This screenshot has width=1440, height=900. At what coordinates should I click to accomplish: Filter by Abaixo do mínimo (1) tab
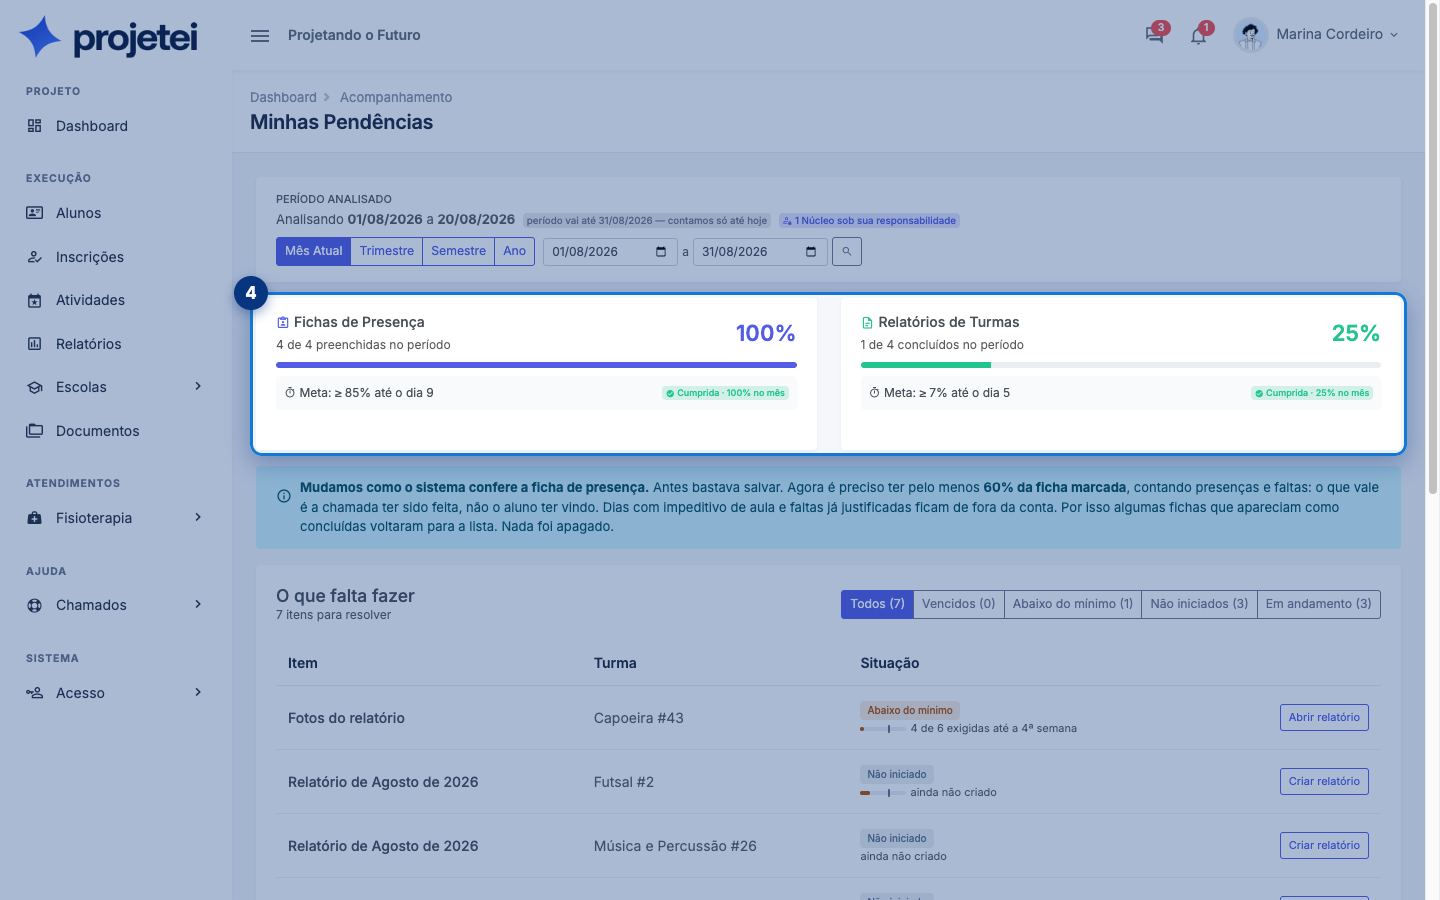[x=1073, y=604]
